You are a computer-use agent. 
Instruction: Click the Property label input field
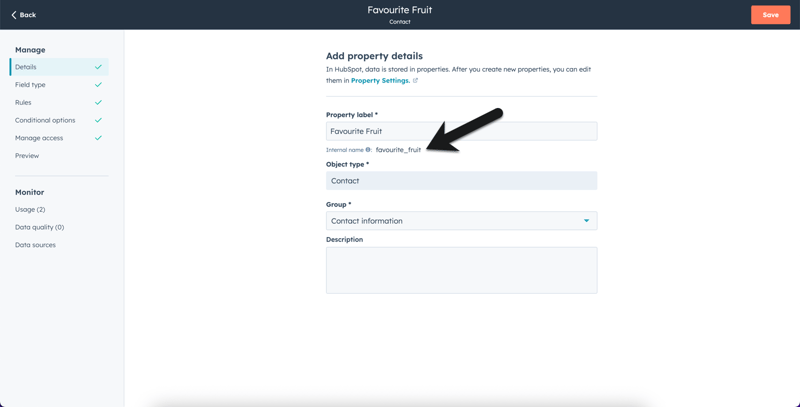pos(461,131)
